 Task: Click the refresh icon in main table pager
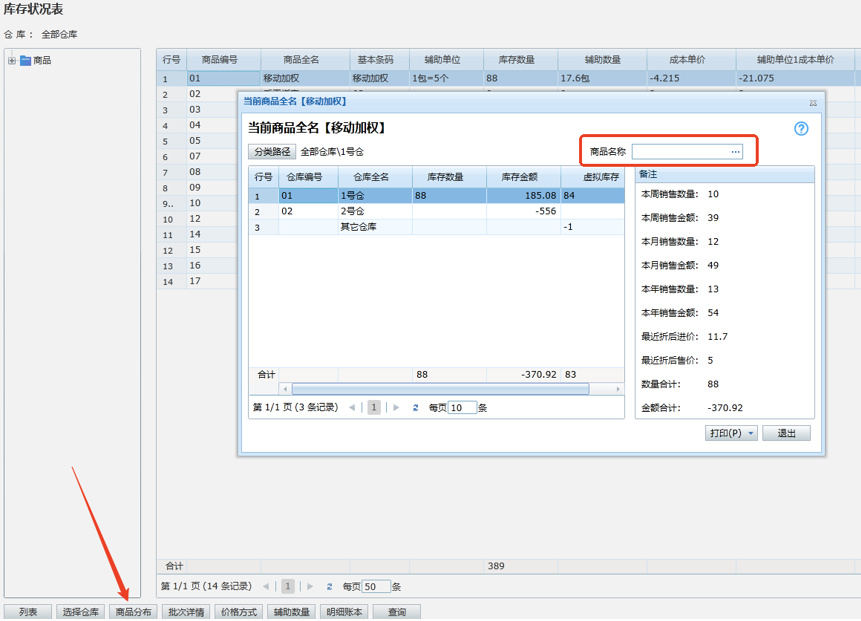coord(330,587)
